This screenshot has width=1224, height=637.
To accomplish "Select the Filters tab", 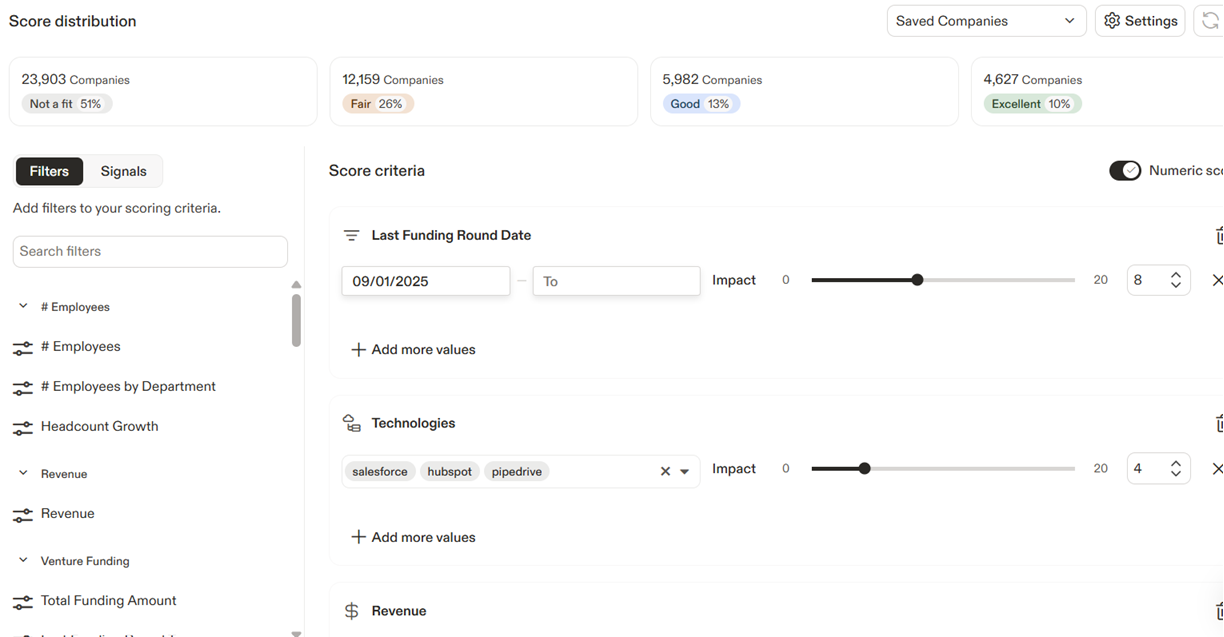I will point(49,172).
